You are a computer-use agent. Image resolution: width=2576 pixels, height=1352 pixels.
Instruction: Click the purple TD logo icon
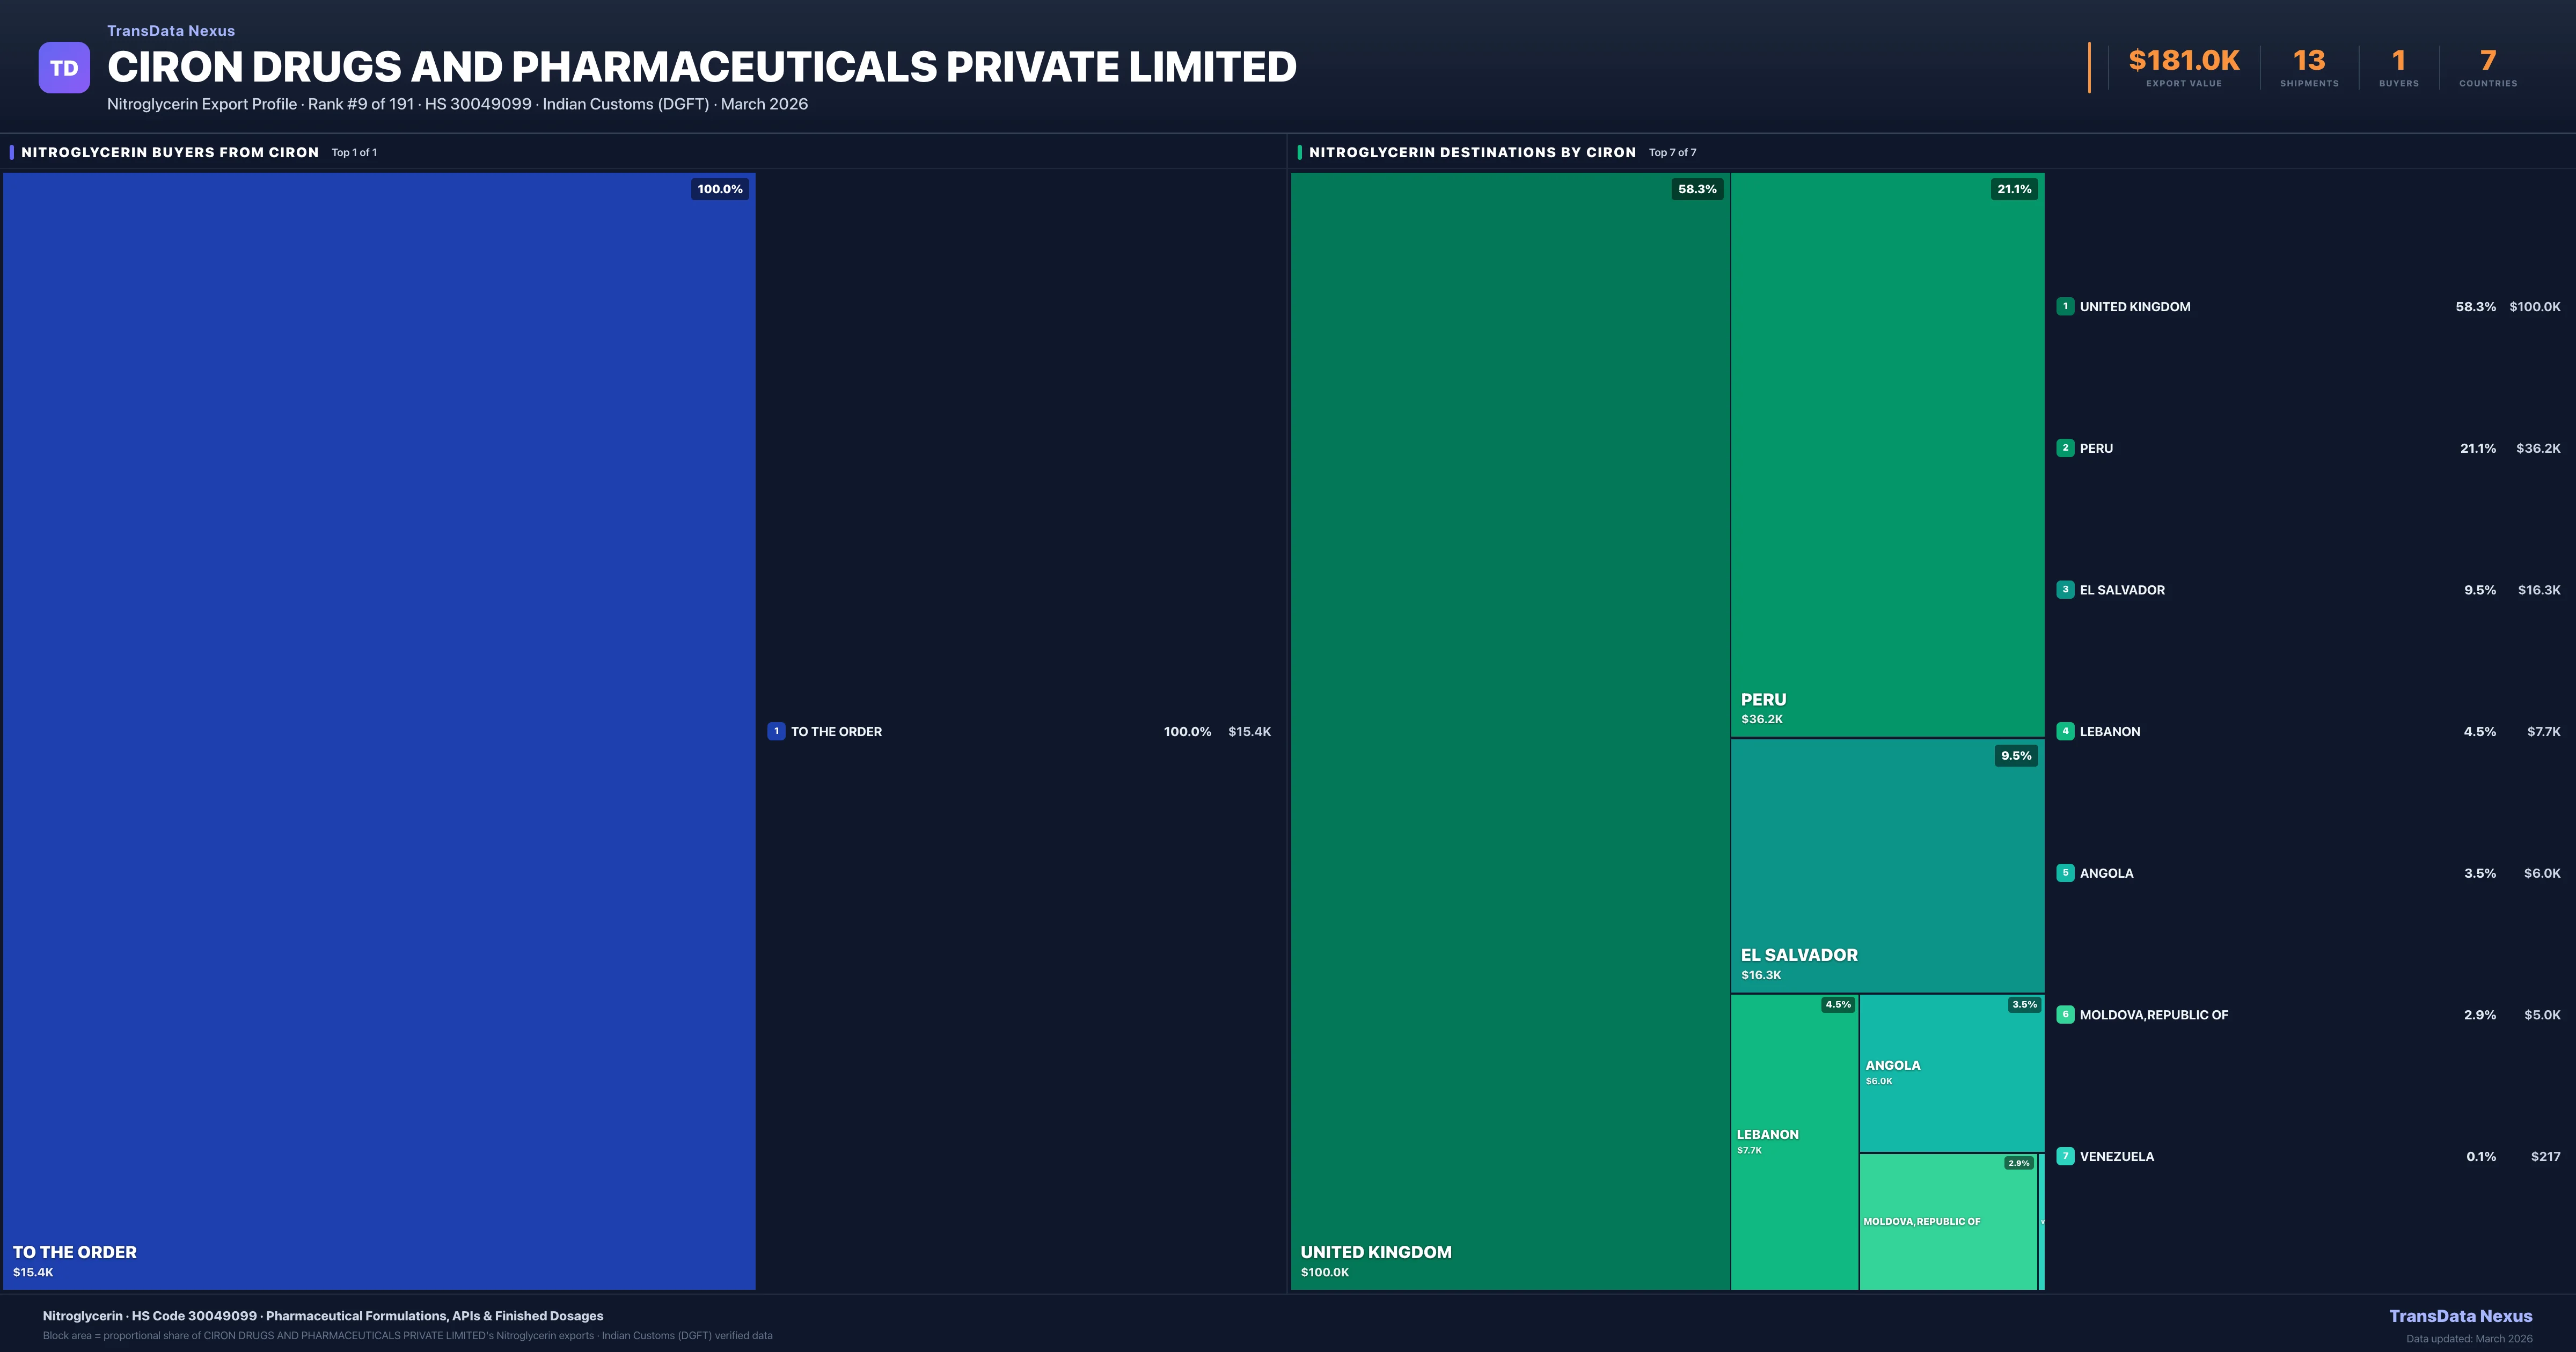point(64,68)
